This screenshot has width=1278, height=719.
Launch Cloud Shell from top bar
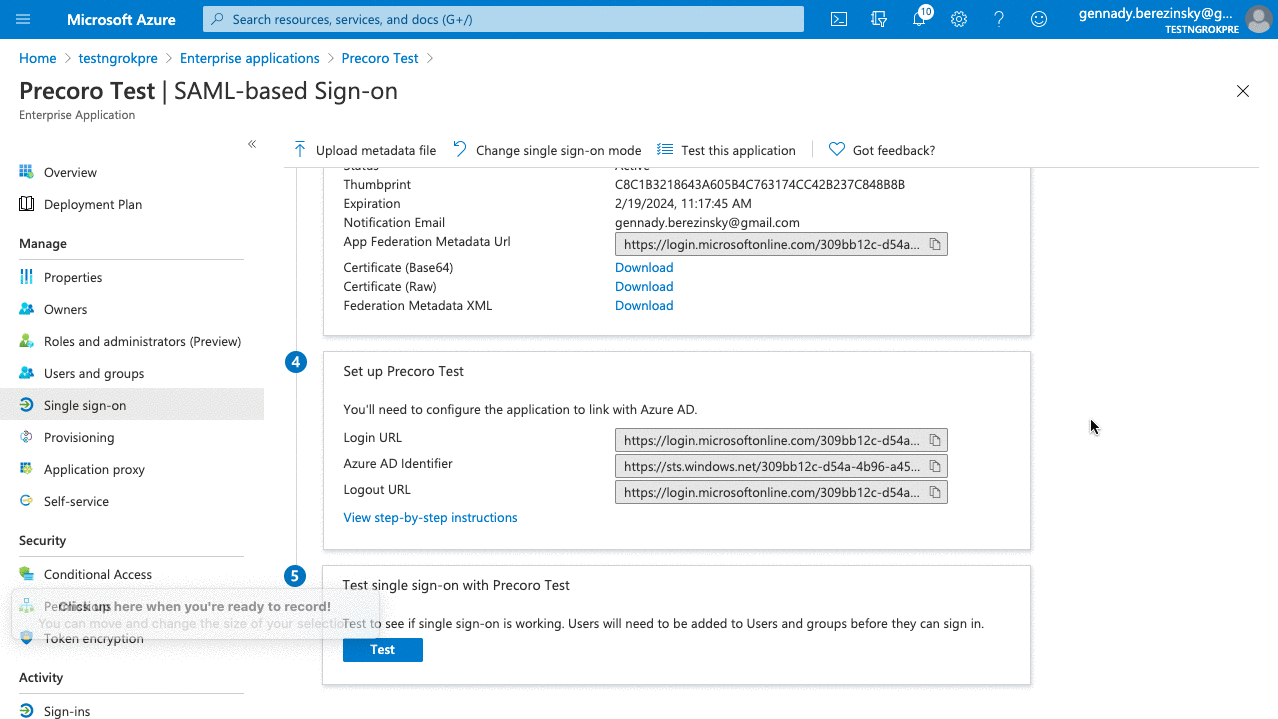839,19
